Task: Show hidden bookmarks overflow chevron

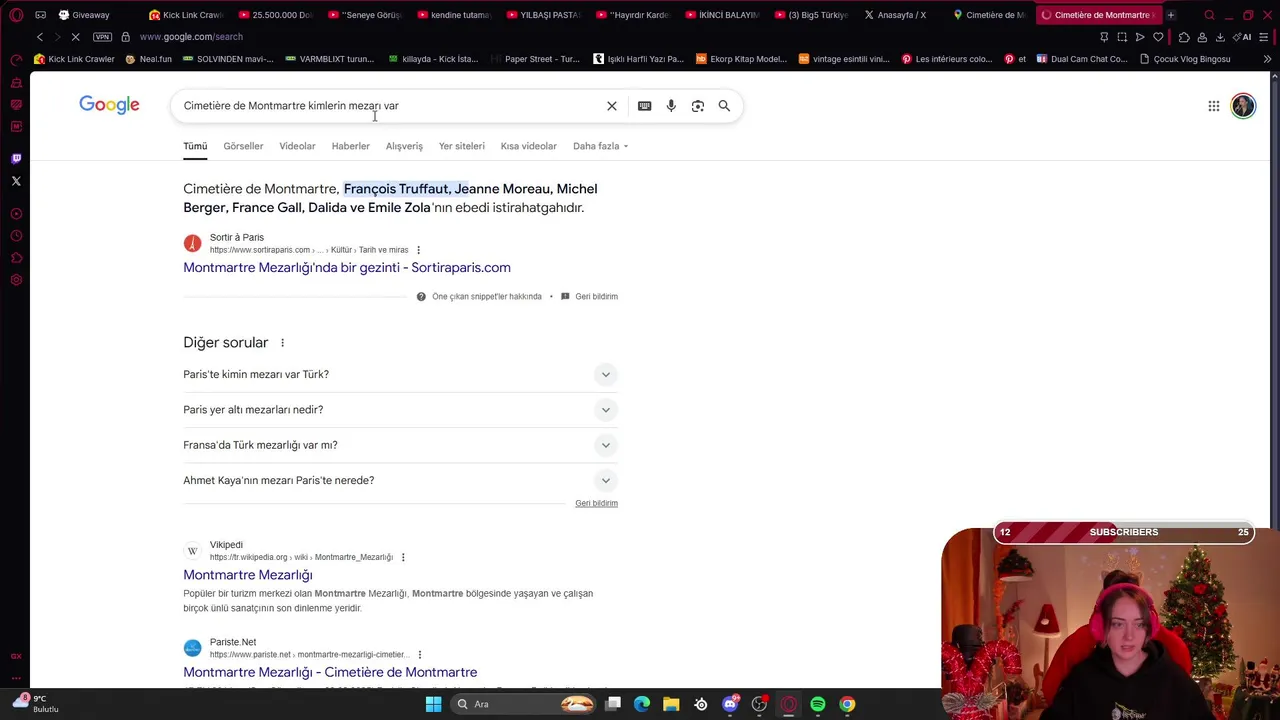Action: (x=1267, y=59)
